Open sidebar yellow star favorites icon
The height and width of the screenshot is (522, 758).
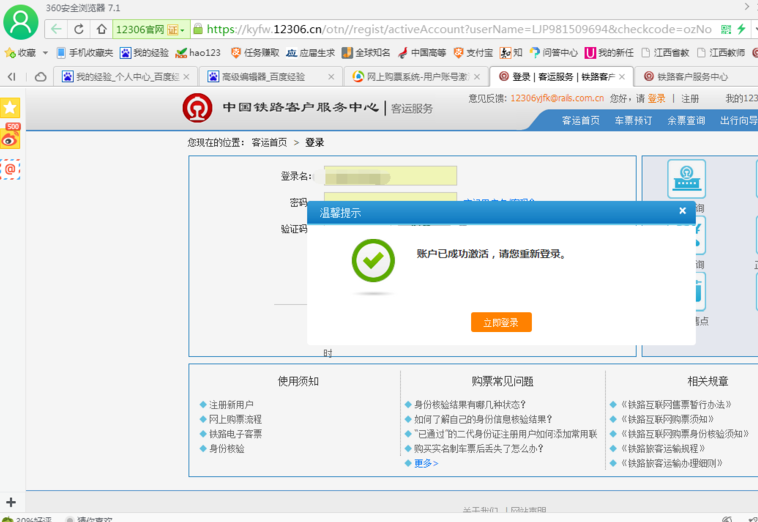[x=10, y=108]
